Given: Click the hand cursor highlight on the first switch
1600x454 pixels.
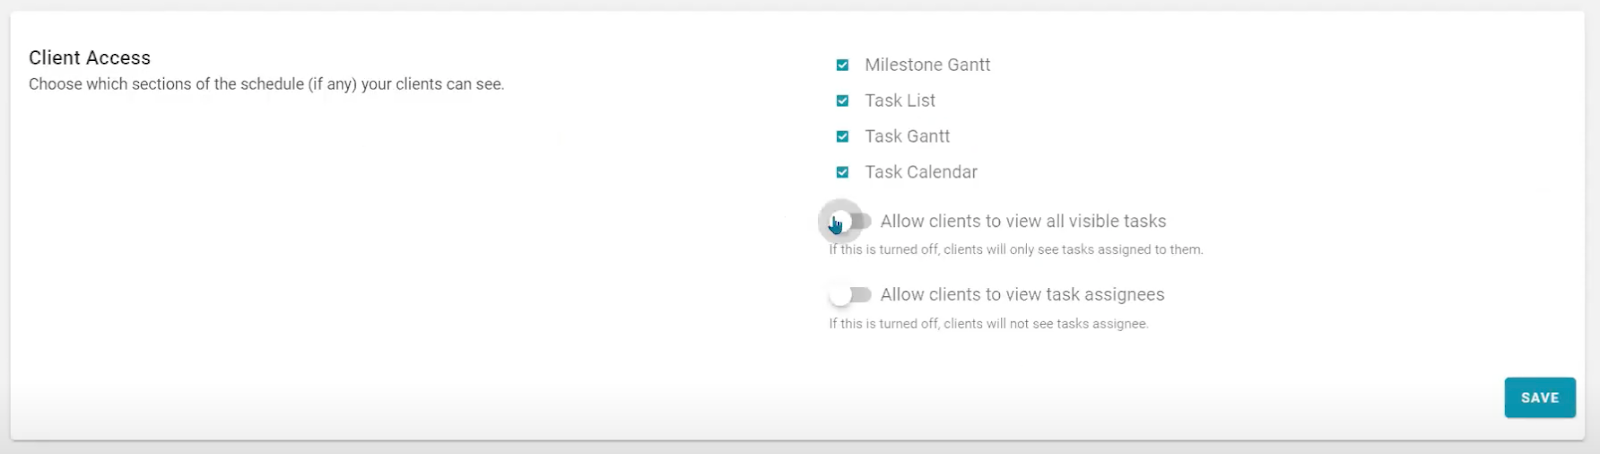Looking at the screenshot, I should pyautogui.click(x=837, y=223).
